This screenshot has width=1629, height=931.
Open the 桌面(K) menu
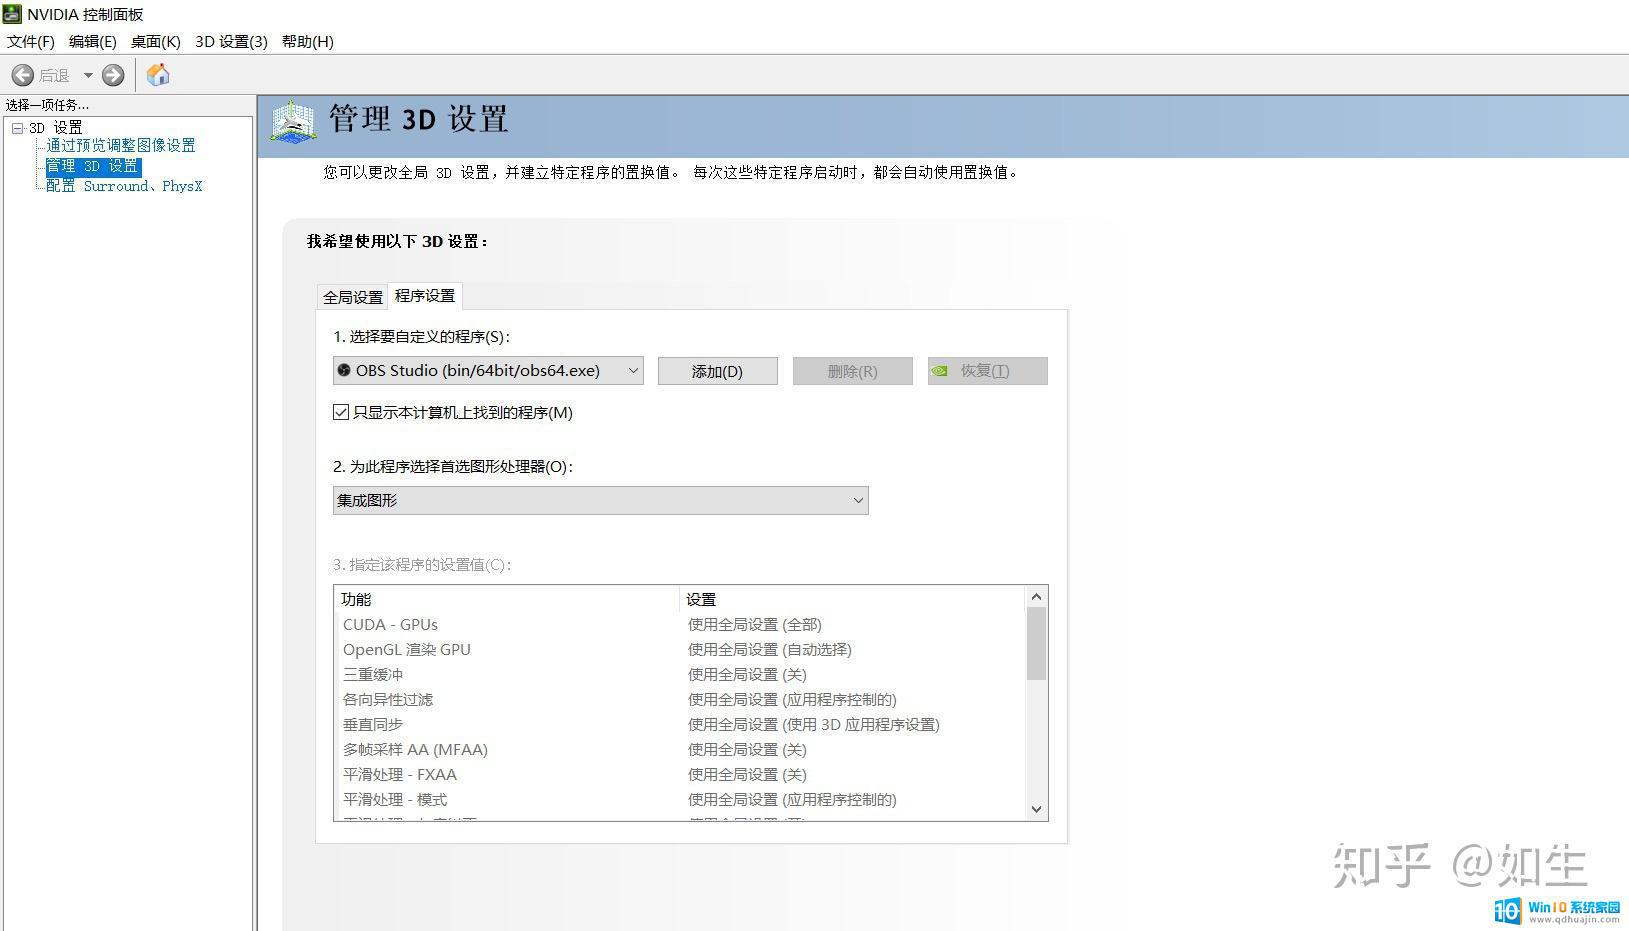click(156, 41)
